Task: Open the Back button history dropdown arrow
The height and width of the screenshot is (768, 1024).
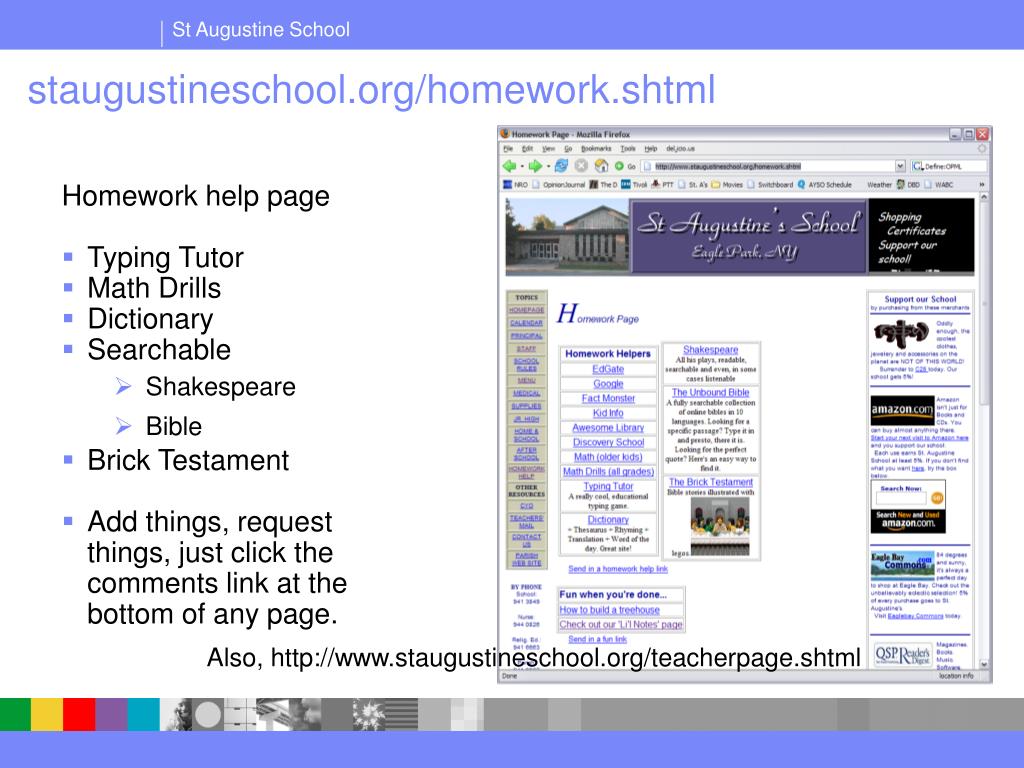Action: (522, 167)
